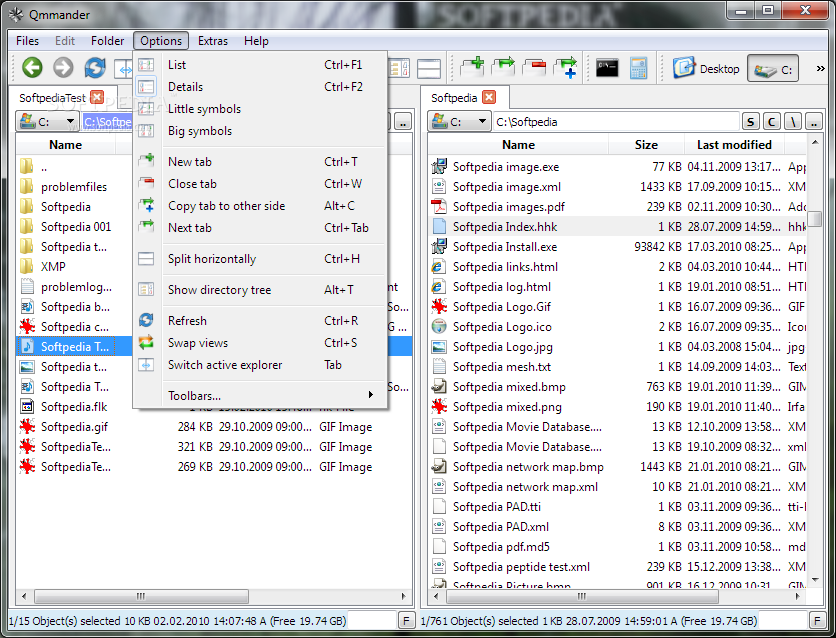Image resolution: width=836 pixels, height=638 pixels.
Task: Choose Refresh in Options menu
Action: pyautogui.click(x=260, y=320)
